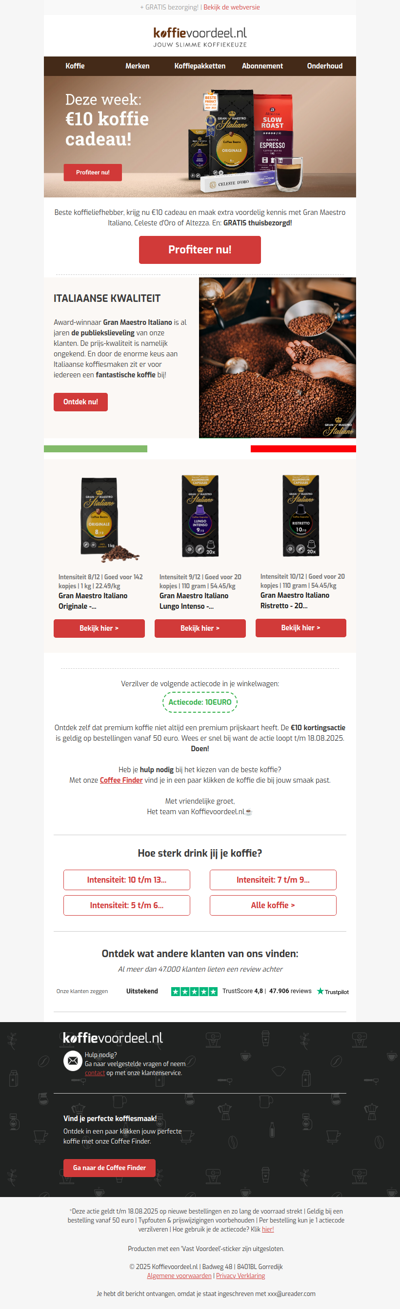Image resolution: width=400 pixels, height=1309 pixels.
Task: Click the green Trustpilot star rating
Action: 194,991
